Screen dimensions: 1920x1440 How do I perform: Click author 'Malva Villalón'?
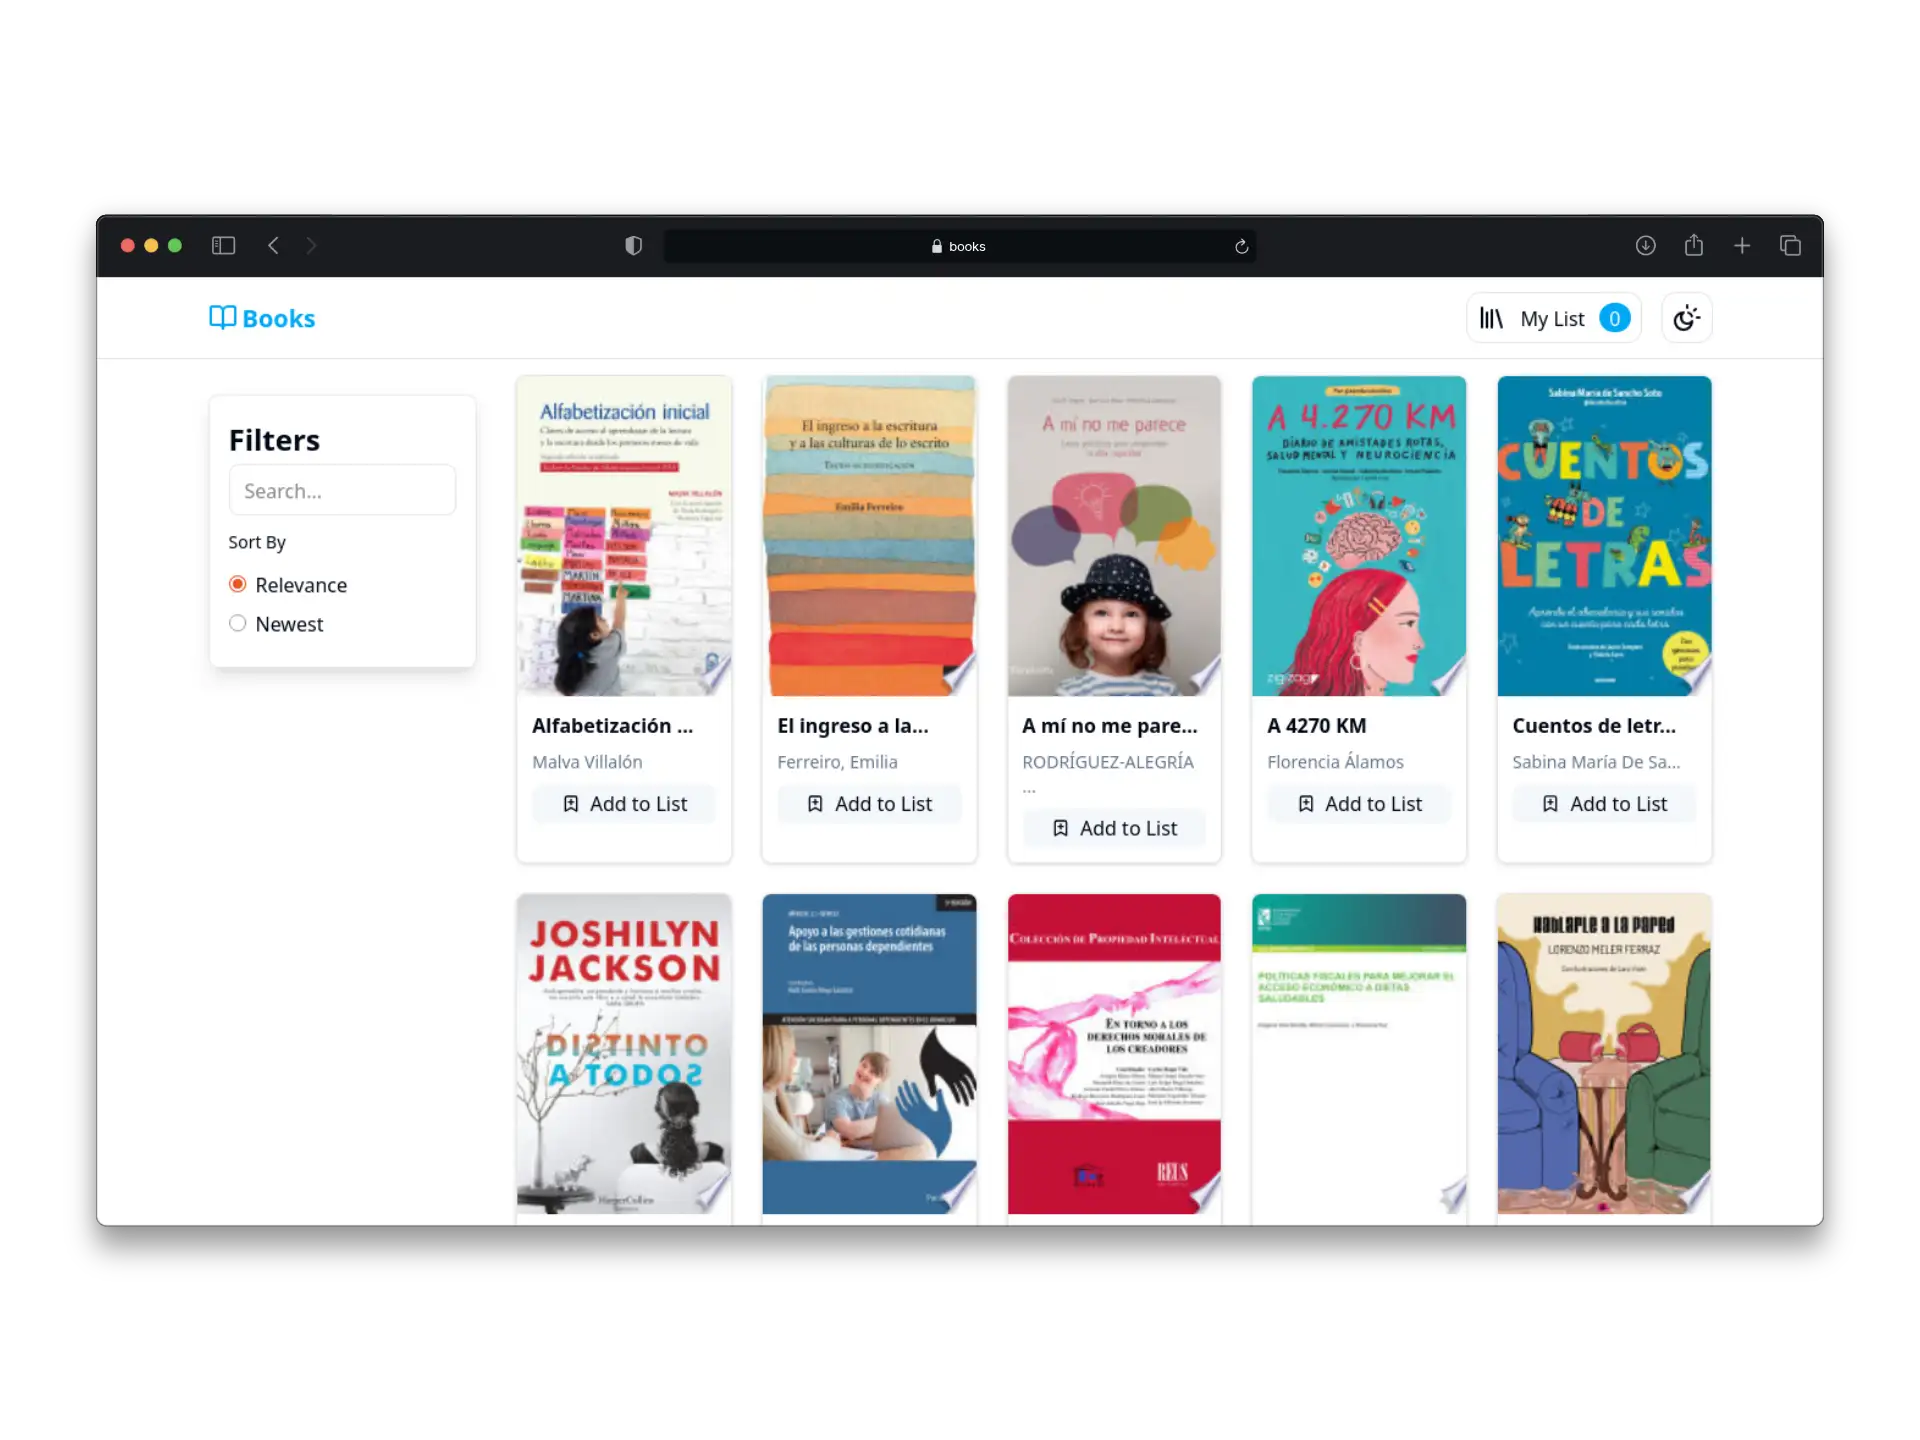pos(587,762)
